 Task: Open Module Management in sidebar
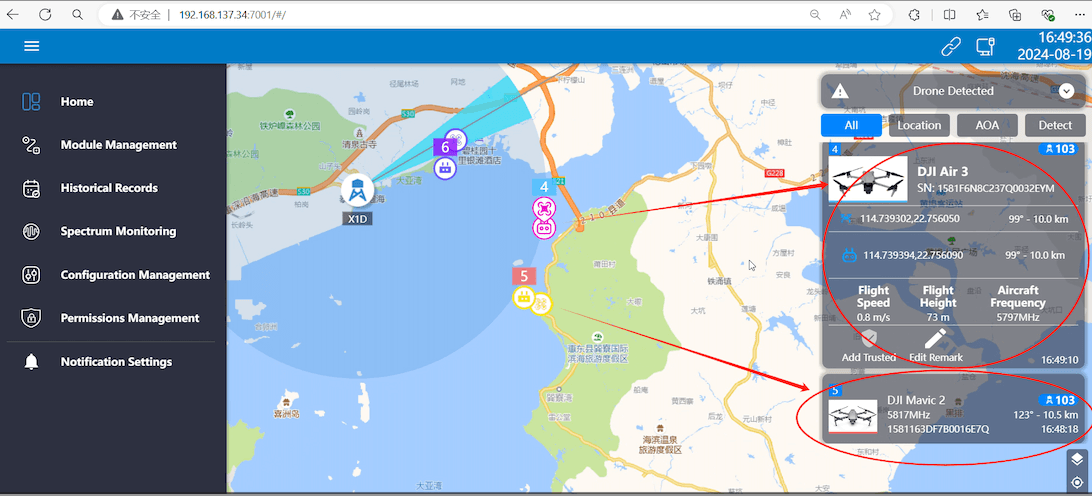pos(118,145)
